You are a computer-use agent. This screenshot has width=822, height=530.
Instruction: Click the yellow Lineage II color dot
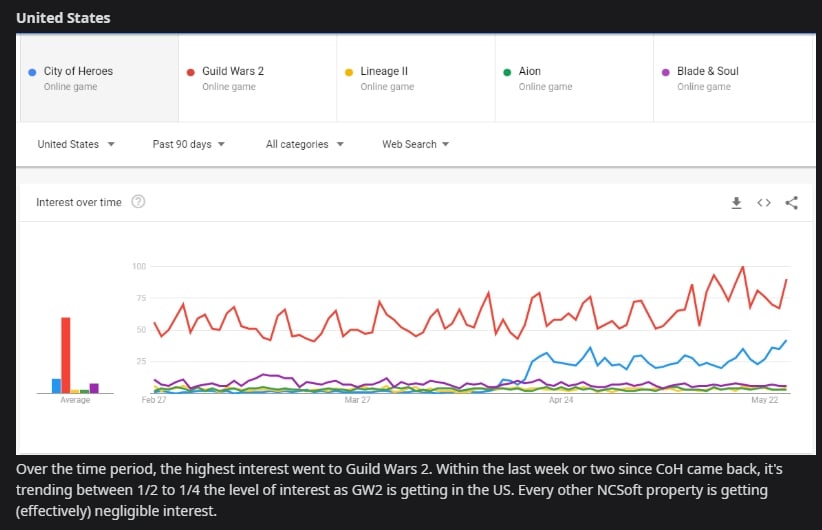pyautogui.click(x=349, y=72)
